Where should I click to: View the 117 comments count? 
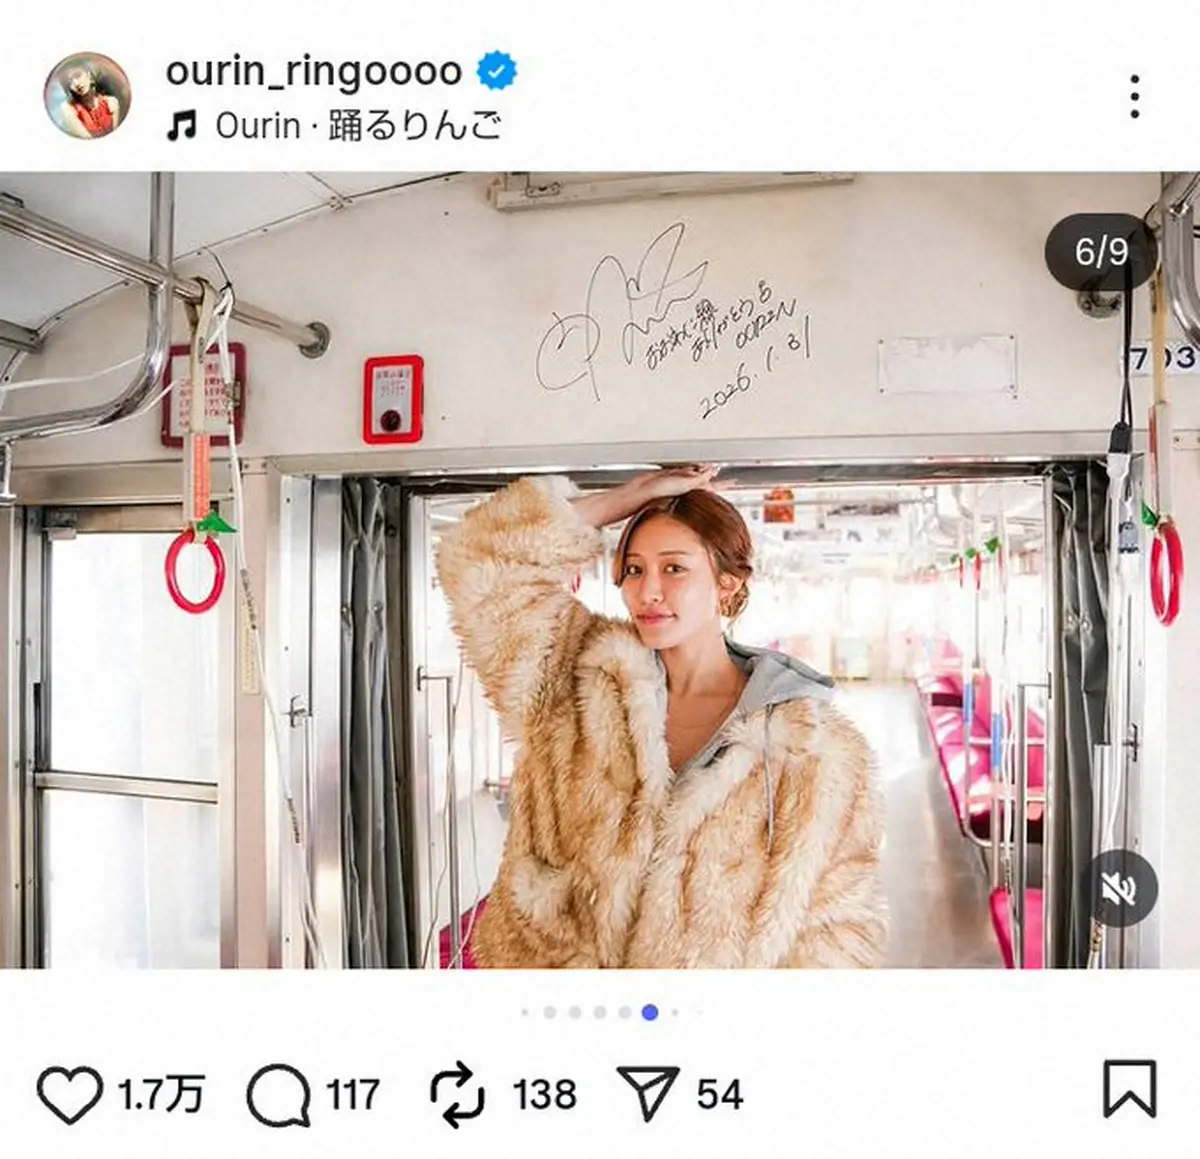pyautogui.click(x=353, y=1095)
